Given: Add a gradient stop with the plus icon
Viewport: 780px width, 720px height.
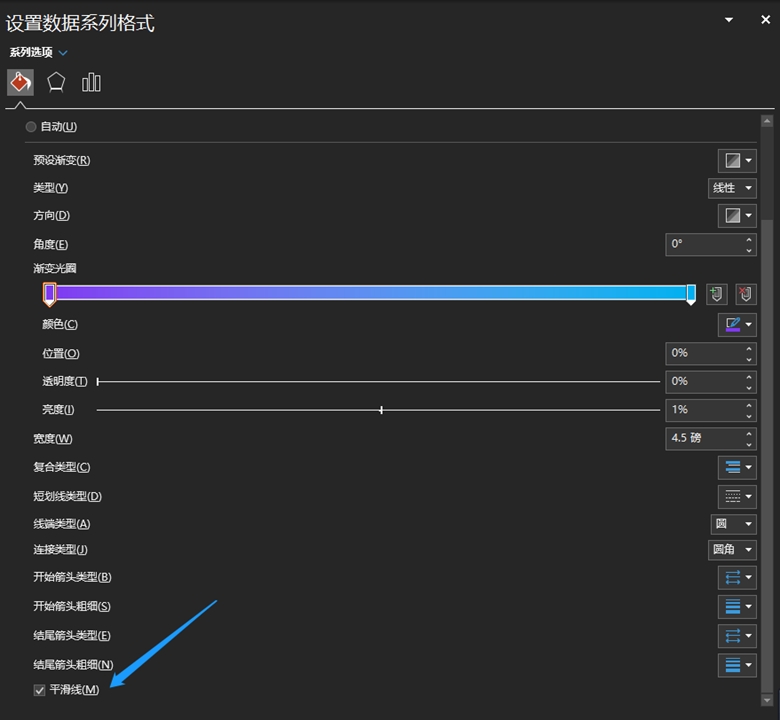Looking at the screenshot, I should tap(717, 294).
